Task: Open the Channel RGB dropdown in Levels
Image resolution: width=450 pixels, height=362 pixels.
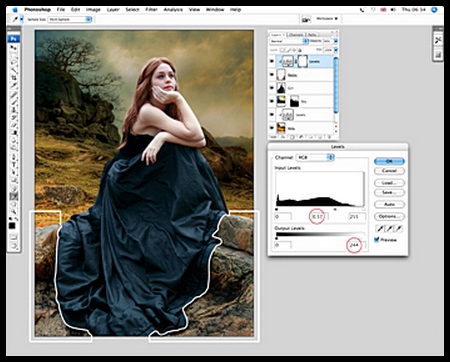Action: point(315,157)
